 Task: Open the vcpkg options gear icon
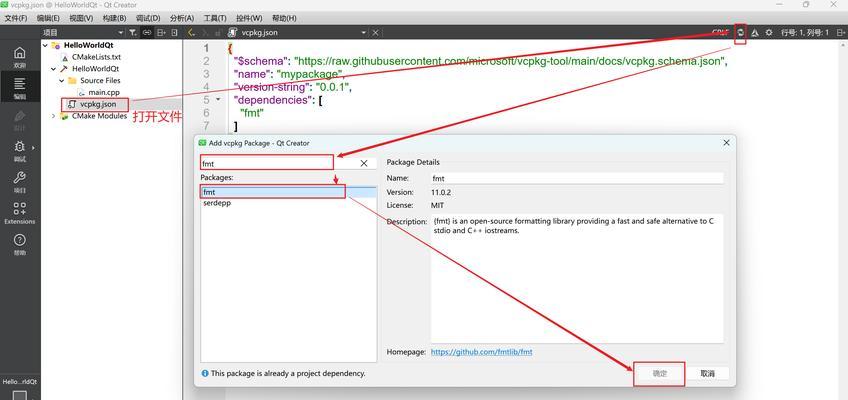768,32
